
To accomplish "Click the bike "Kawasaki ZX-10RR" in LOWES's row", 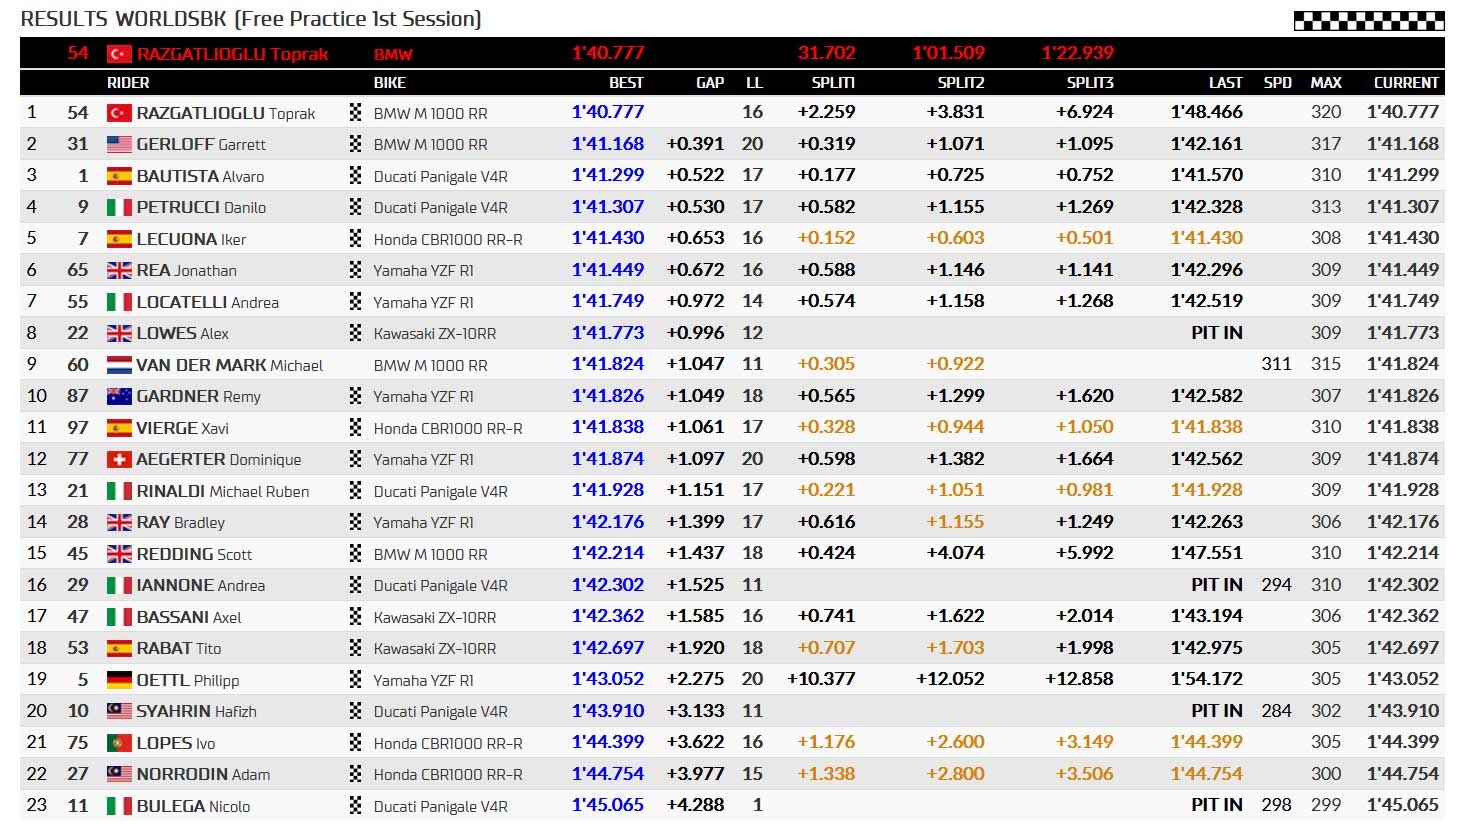I will click(x=435, y=334).
